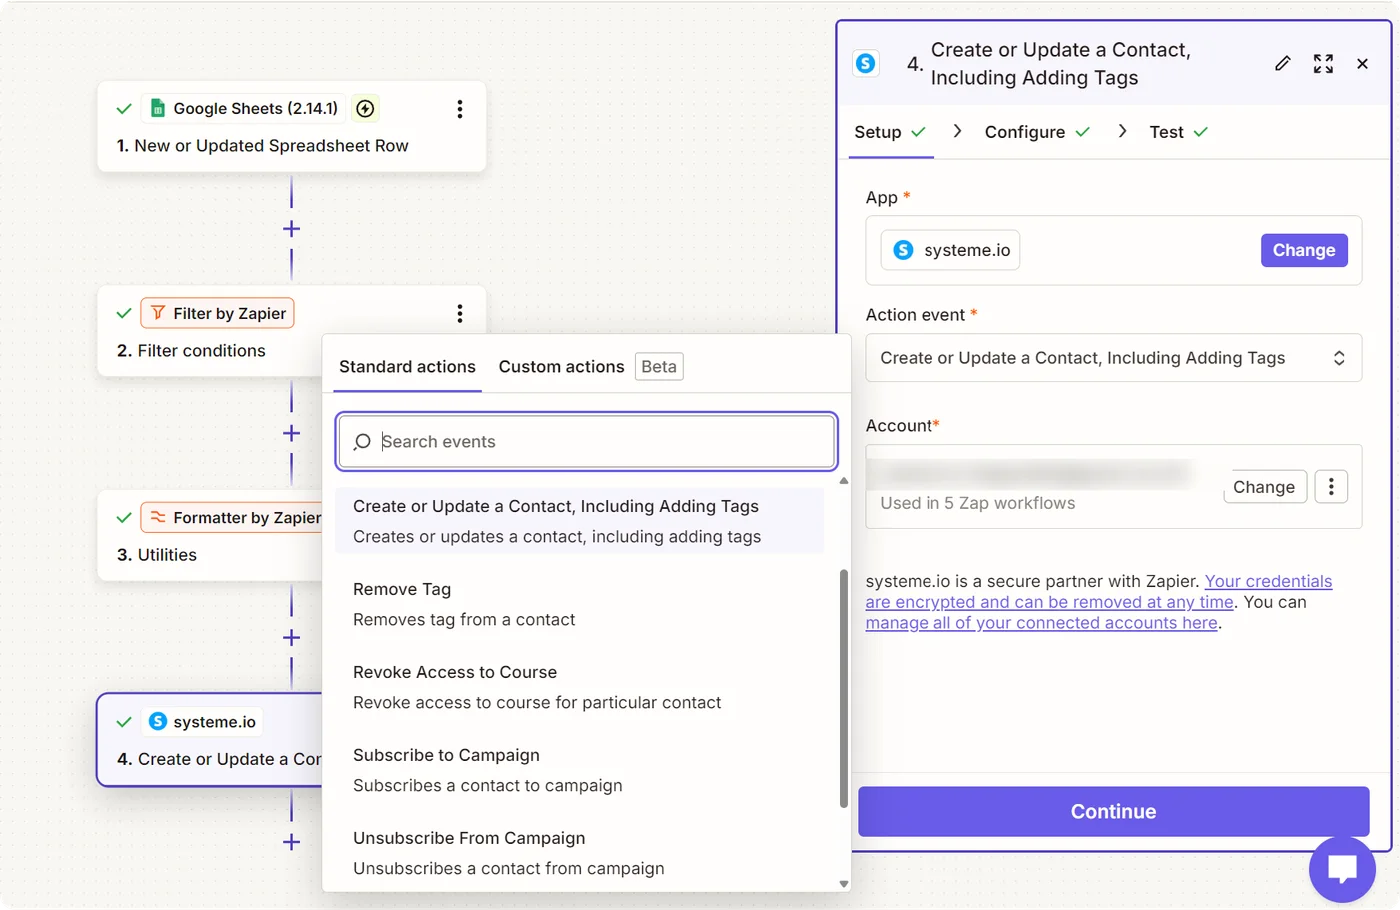Click the Filter by Zapier funnel icon

[x=158, y=313]
